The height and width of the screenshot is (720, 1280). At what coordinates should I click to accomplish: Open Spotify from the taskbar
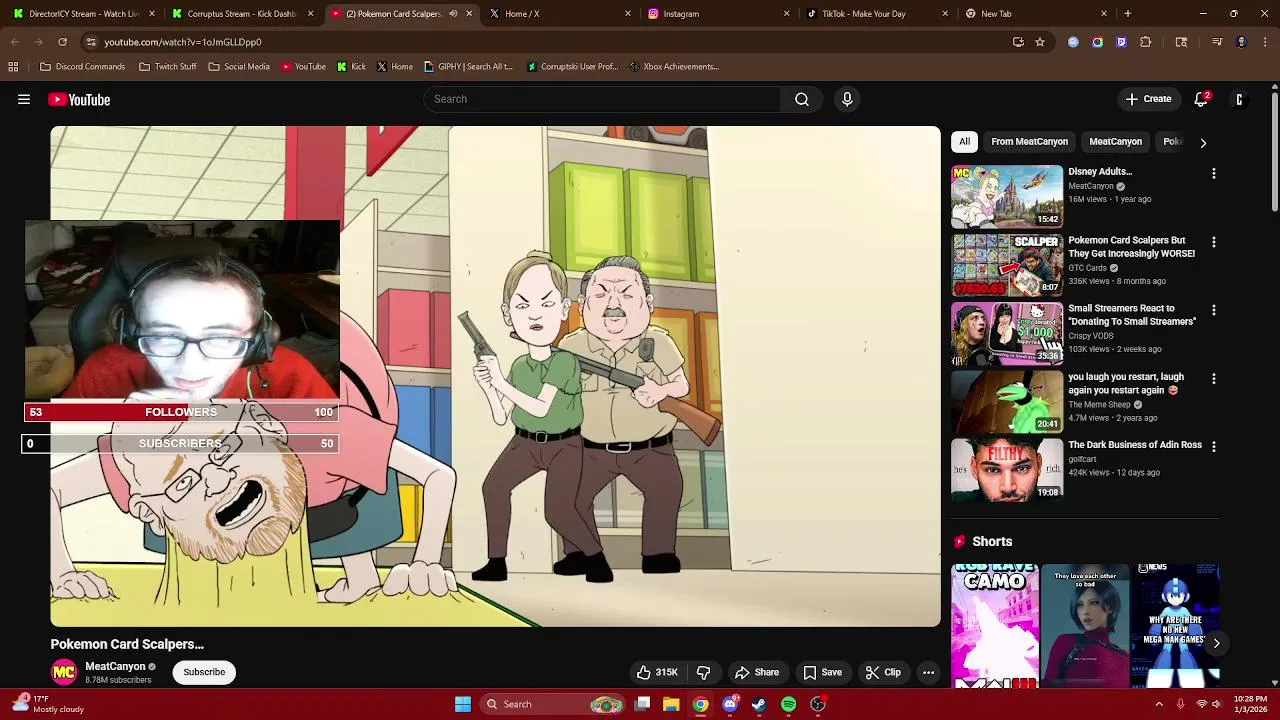click(x=788, y=704)
